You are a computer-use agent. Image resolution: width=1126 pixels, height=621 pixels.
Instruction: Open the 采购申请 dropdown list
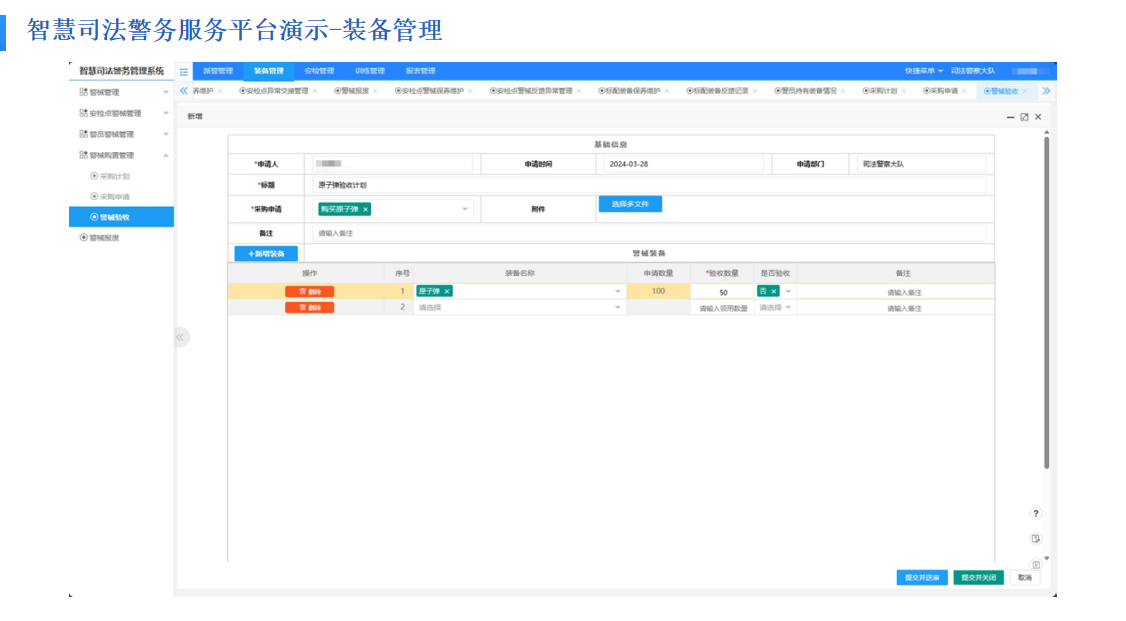click(464, 209)
